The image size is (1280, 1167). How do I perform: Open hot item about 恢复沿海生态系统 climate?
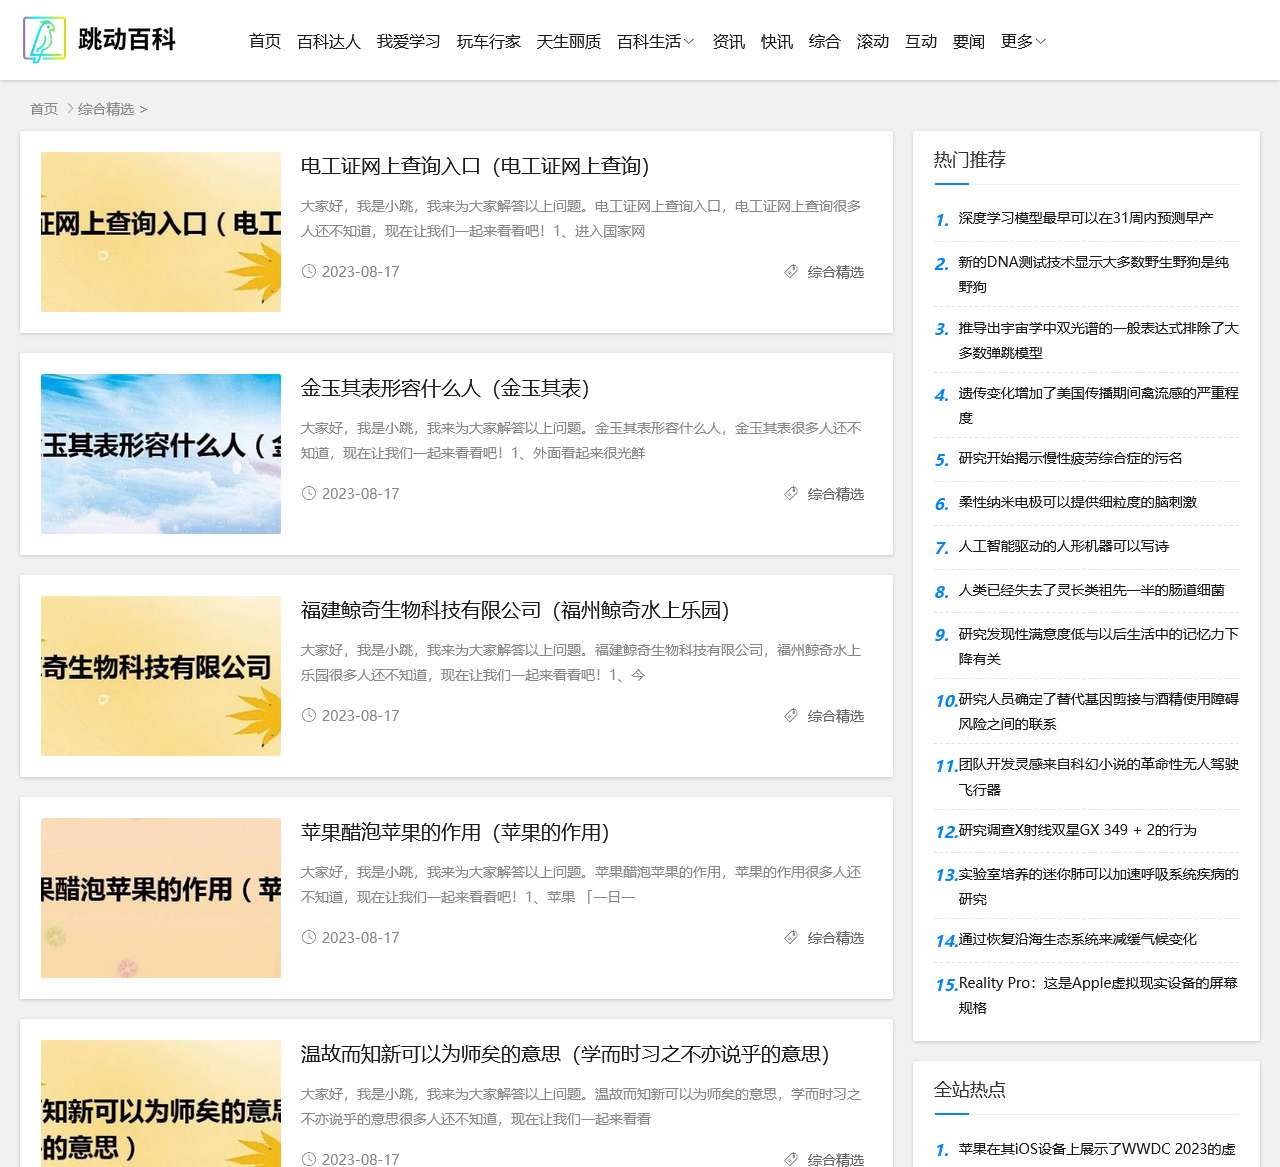coord(1075,939)
